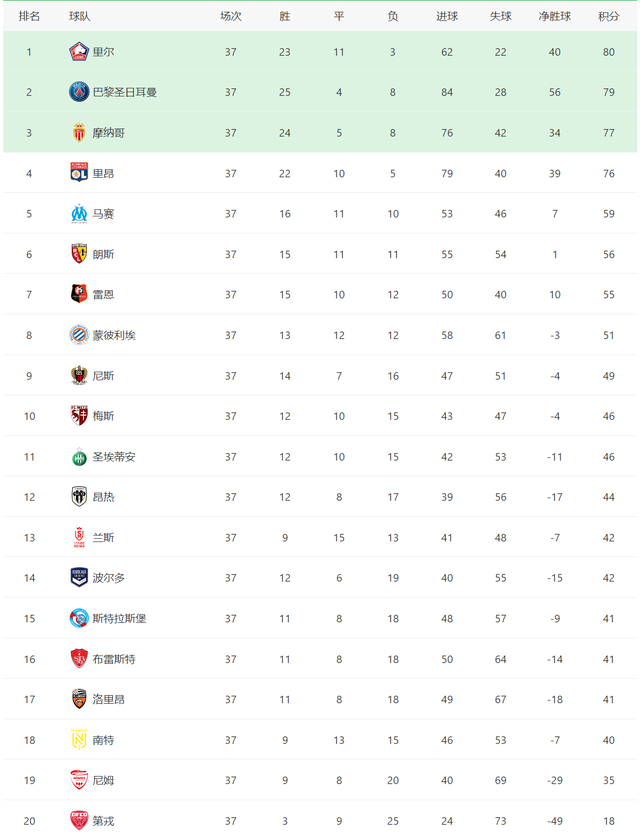Viewport: 640px width, 836px height.
Task: Click the Dijon (第戎) team name
Action: click(103, 821)
